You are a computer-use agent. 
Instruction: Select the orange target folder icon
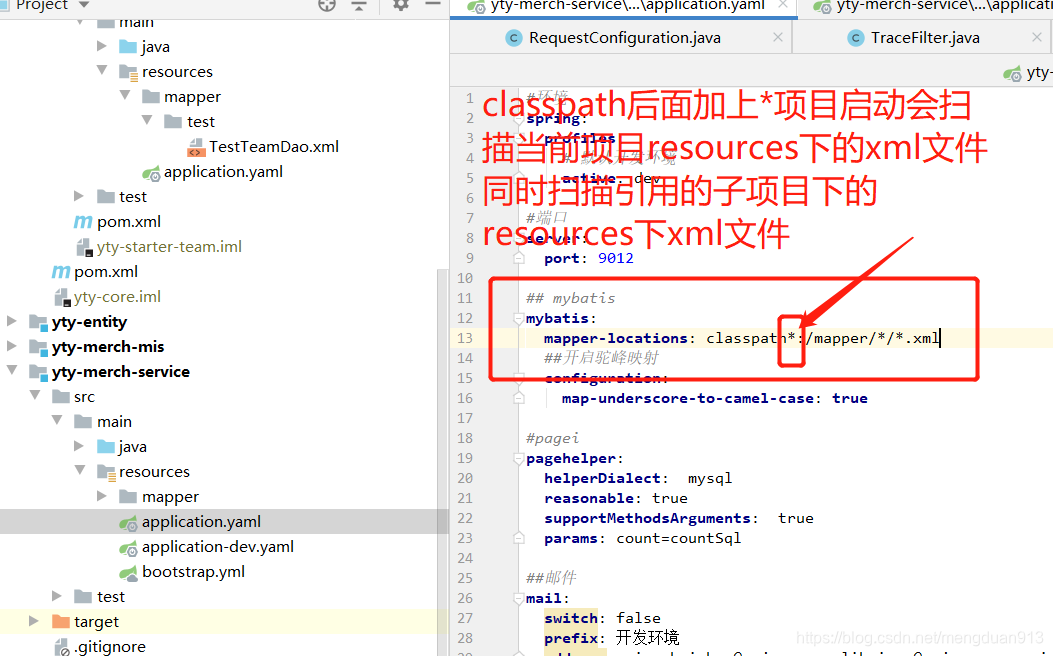(x=61, y=622)
